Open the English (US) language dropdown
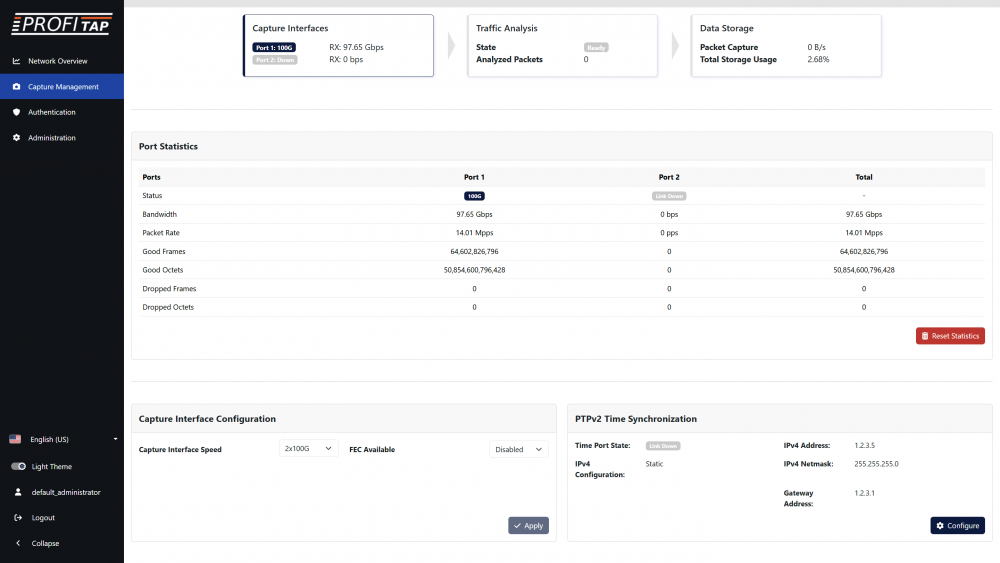The width and height of the screenshot is (1000, 563). (63, 439)
